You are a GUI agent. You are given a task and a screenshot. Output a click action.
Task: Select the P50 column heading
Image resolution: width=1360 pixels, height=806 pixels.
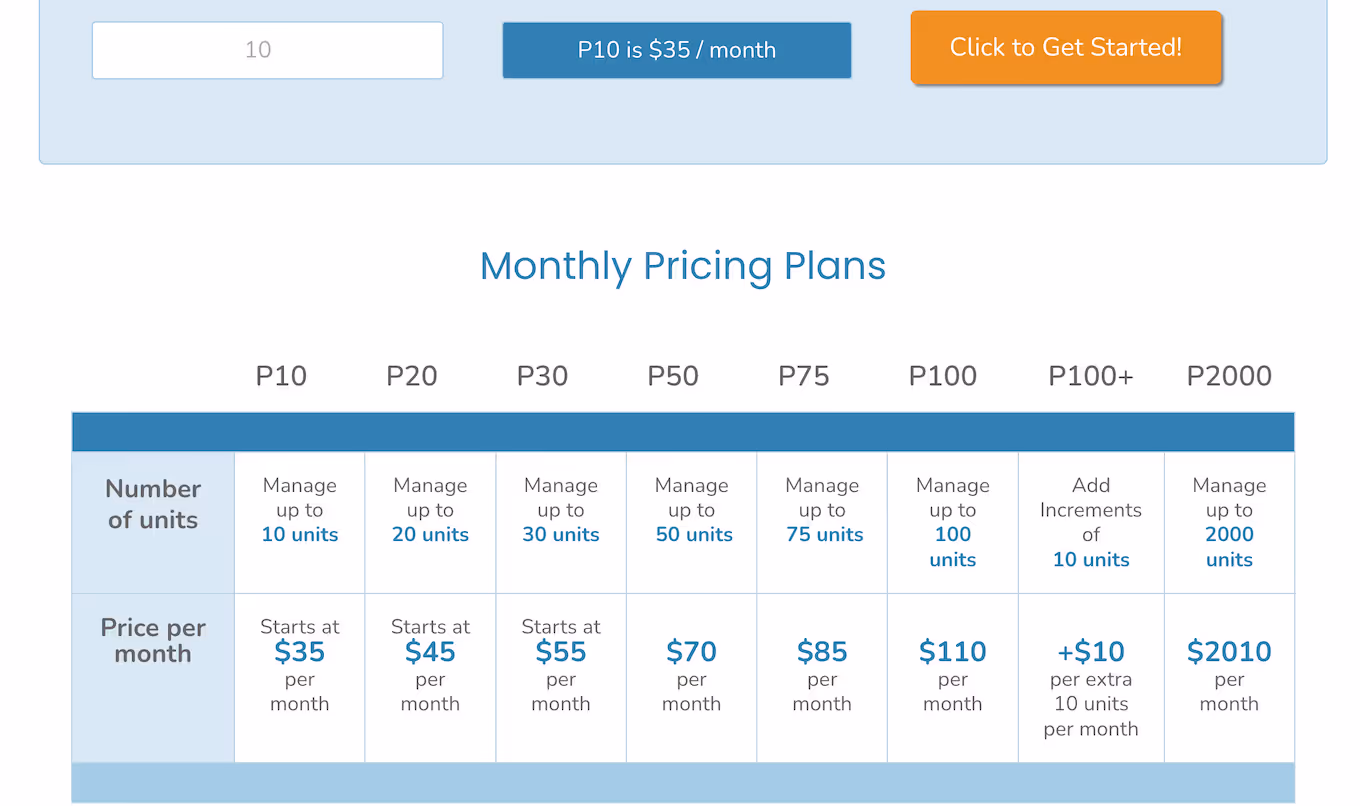[x=672, y=375]
